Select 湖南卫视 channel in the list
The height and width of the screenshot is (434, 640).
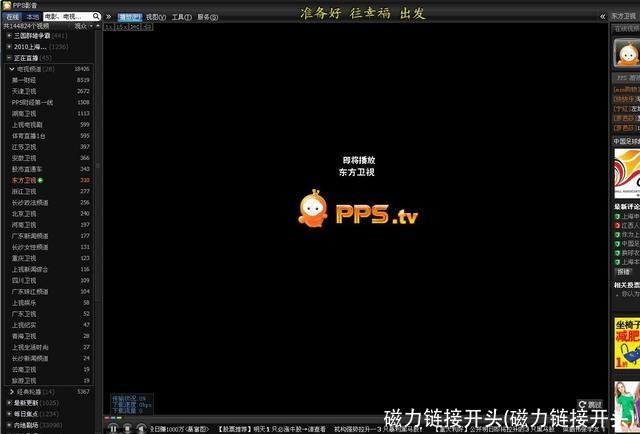click(x=26, y=113)
